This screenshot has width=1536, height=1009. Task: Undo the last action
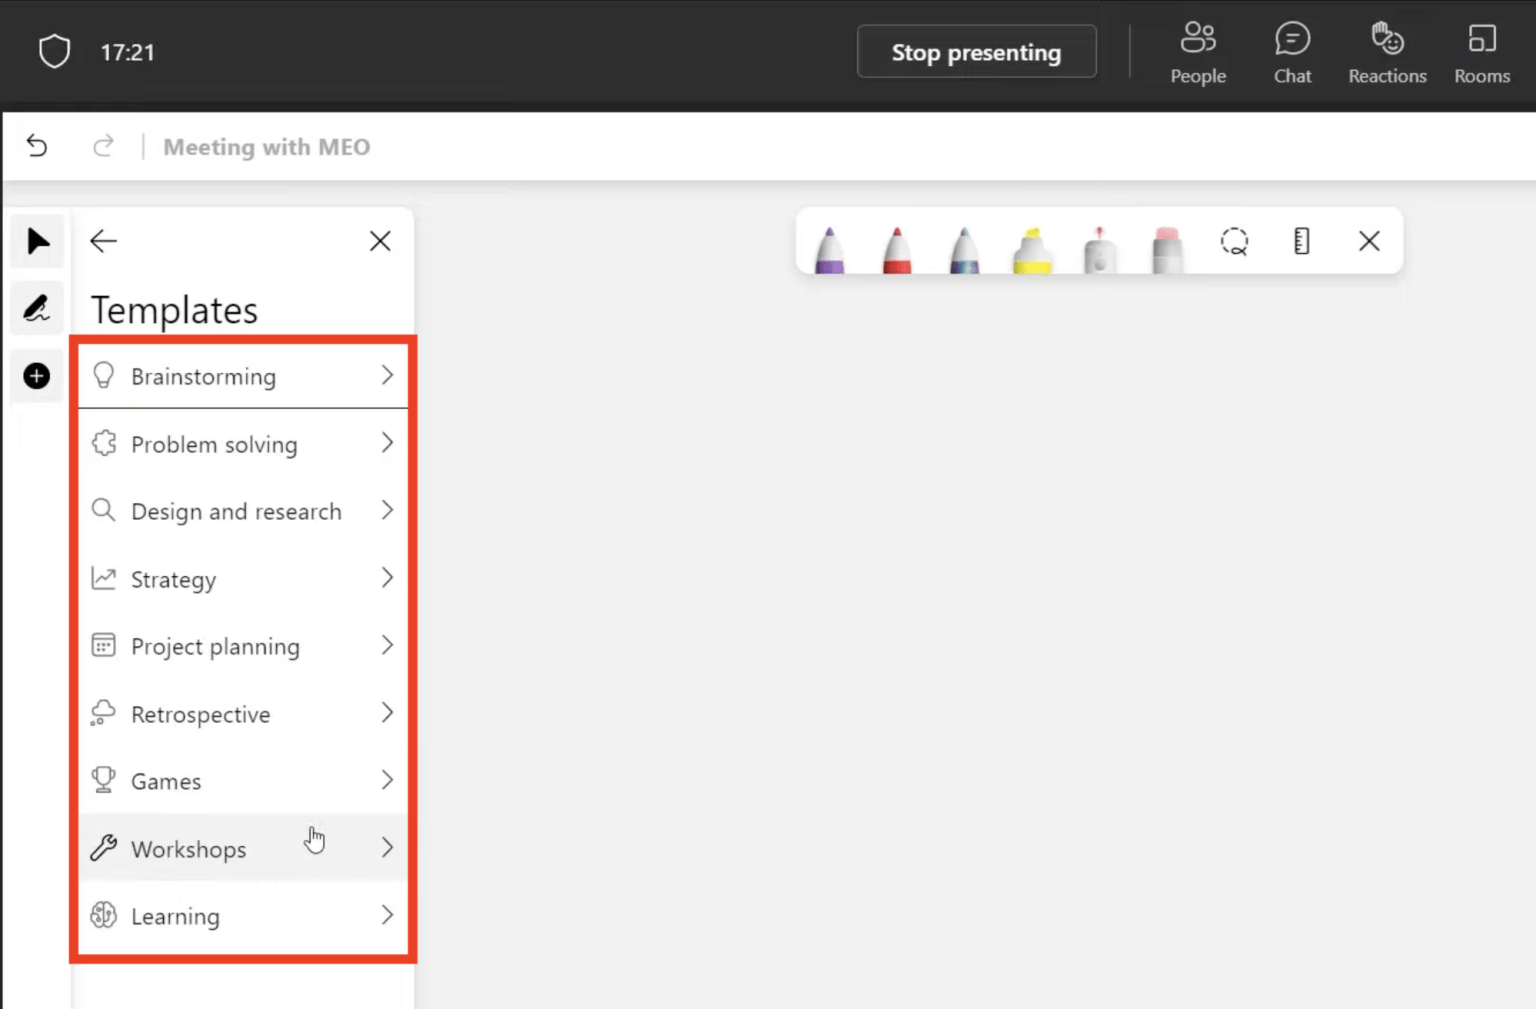pos(37,146)
